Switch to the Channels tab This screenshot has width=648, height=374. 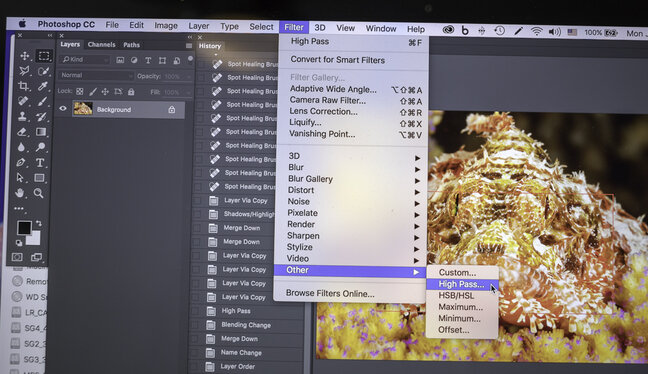(101, 45)
